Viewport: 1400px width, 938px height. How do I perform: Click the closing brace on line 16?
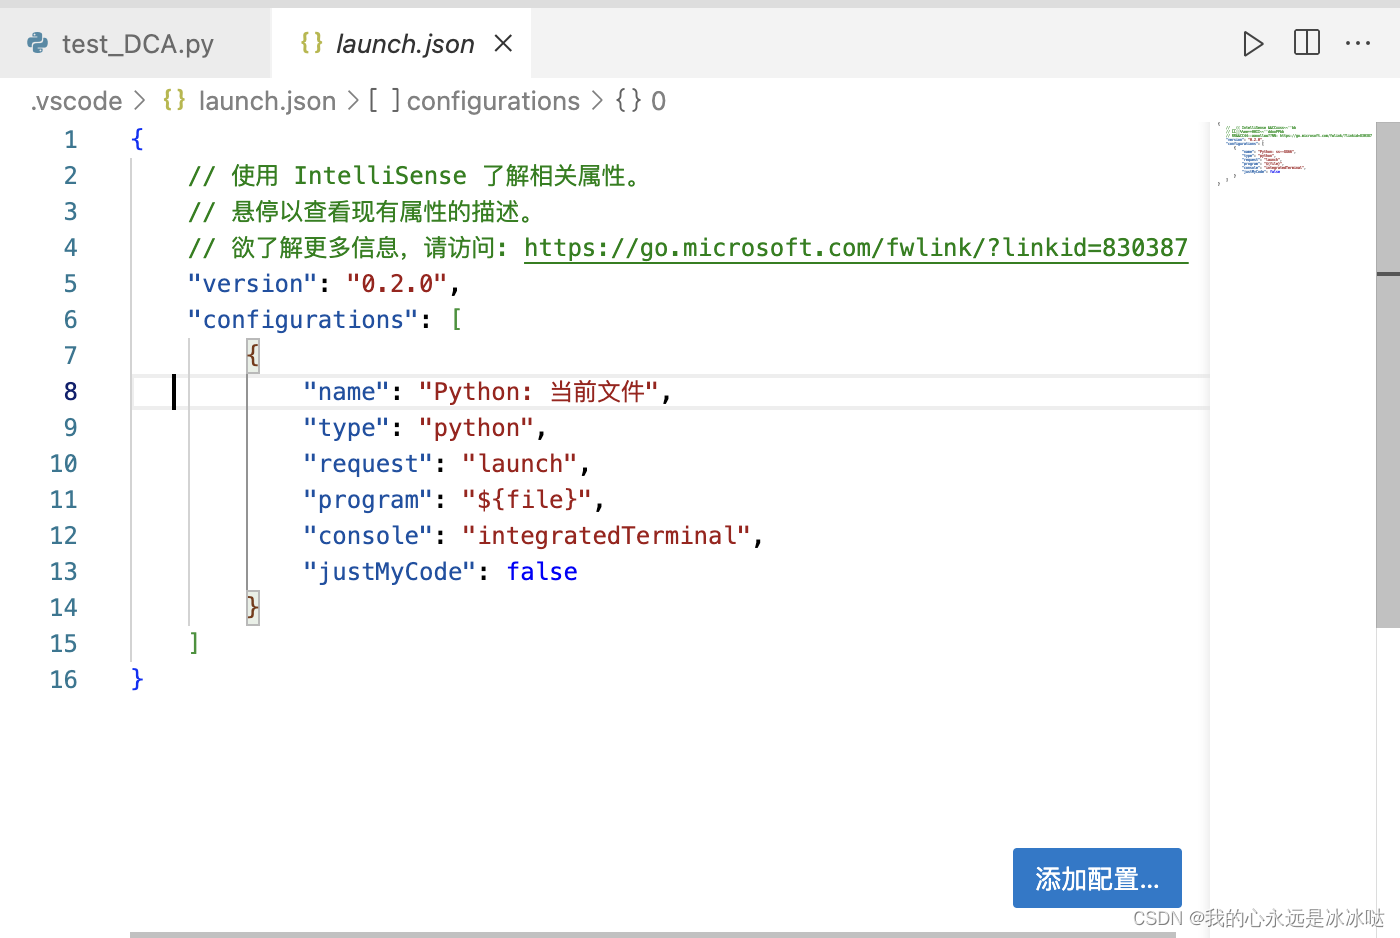pos(137,680)
